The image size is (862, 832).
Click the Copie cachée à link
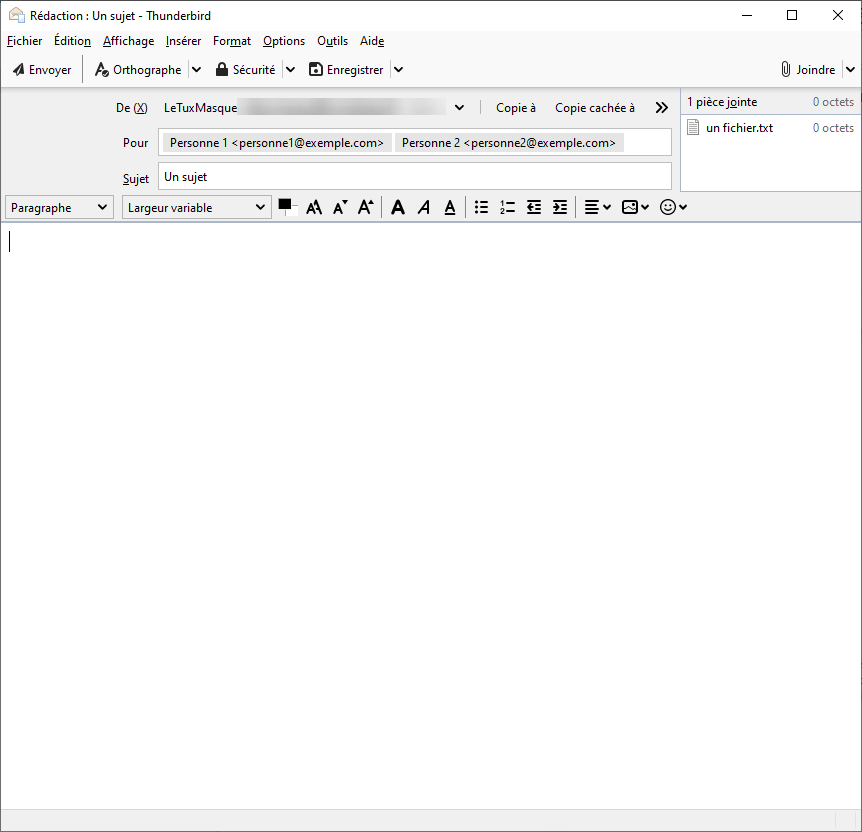(x=594, y=108)
